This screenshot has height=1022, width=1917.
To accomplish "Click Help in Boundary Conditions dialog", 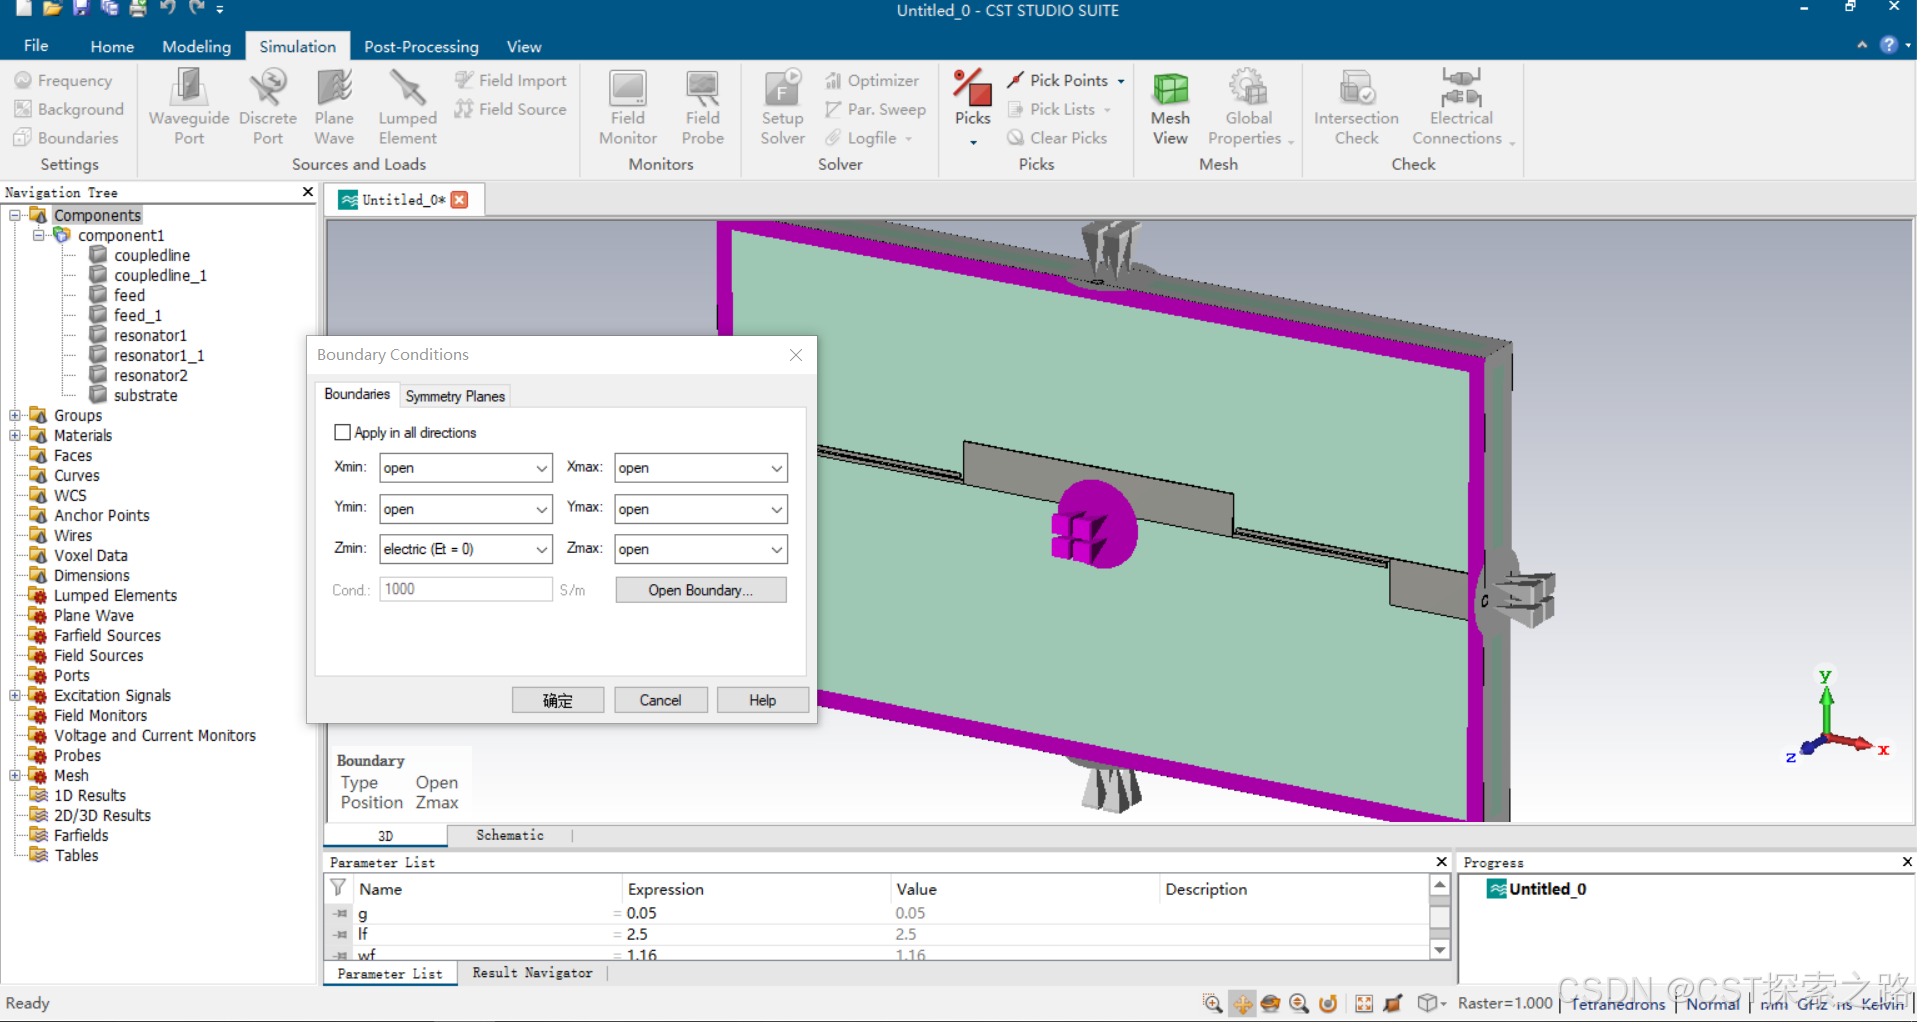I will point(762,700).
